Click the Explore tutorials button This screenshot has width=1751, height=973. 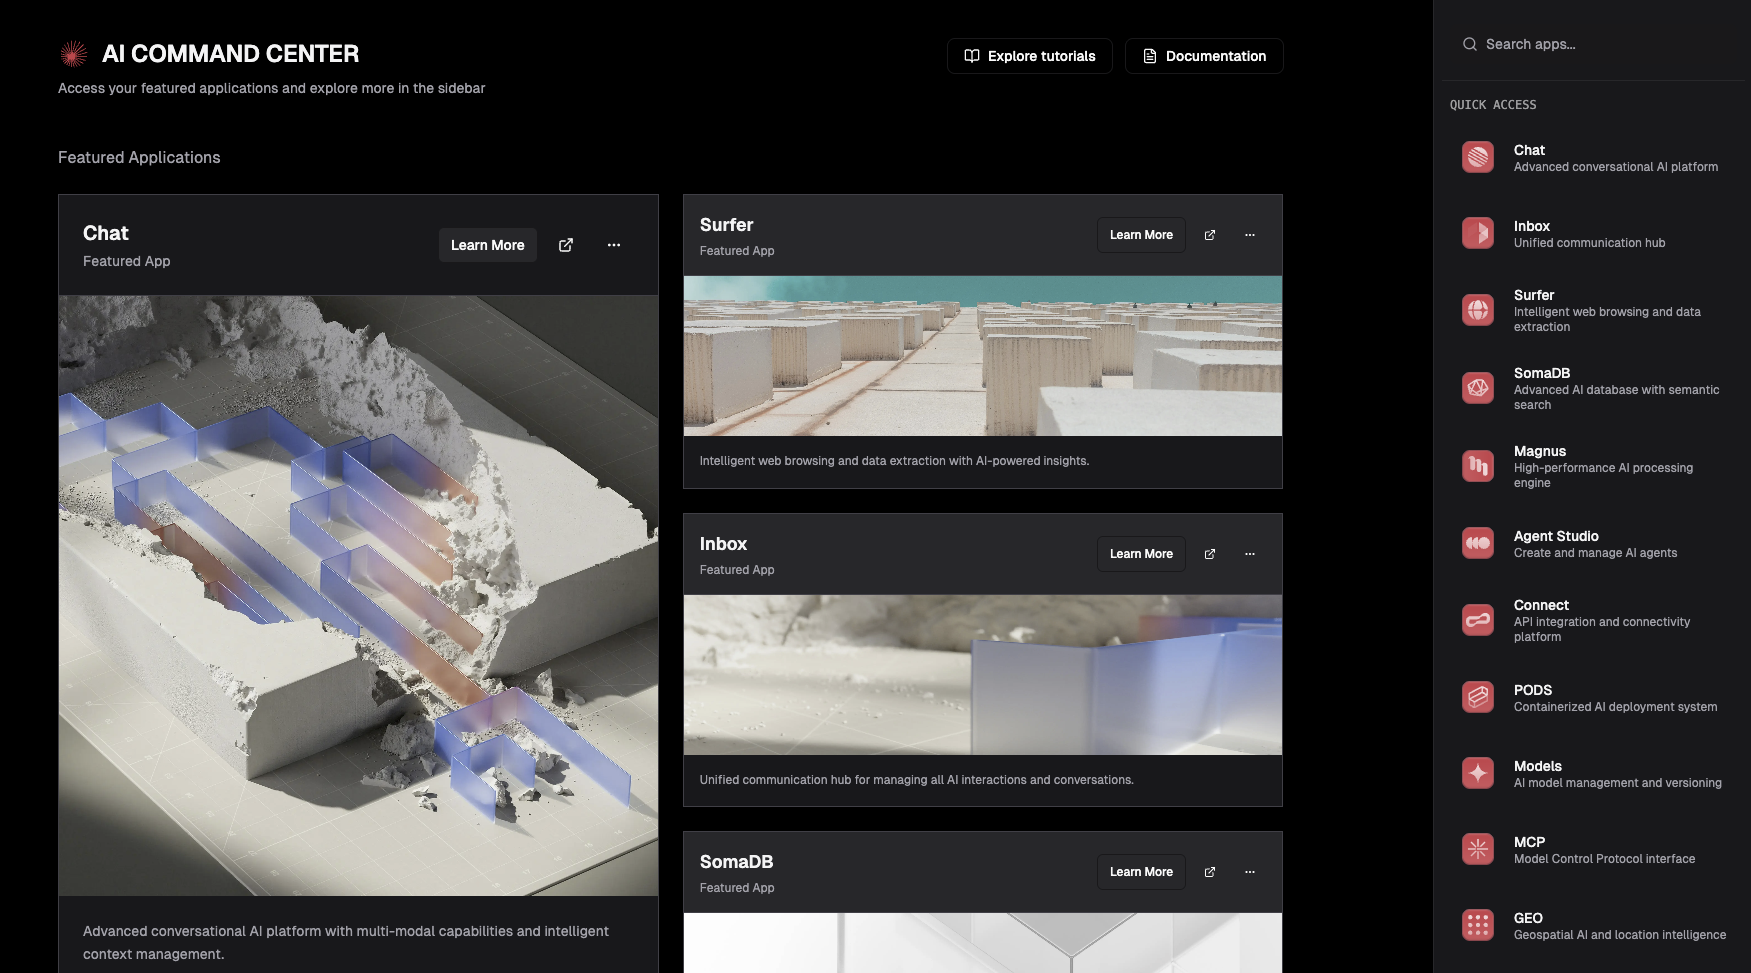click(x=1029, y=56)
